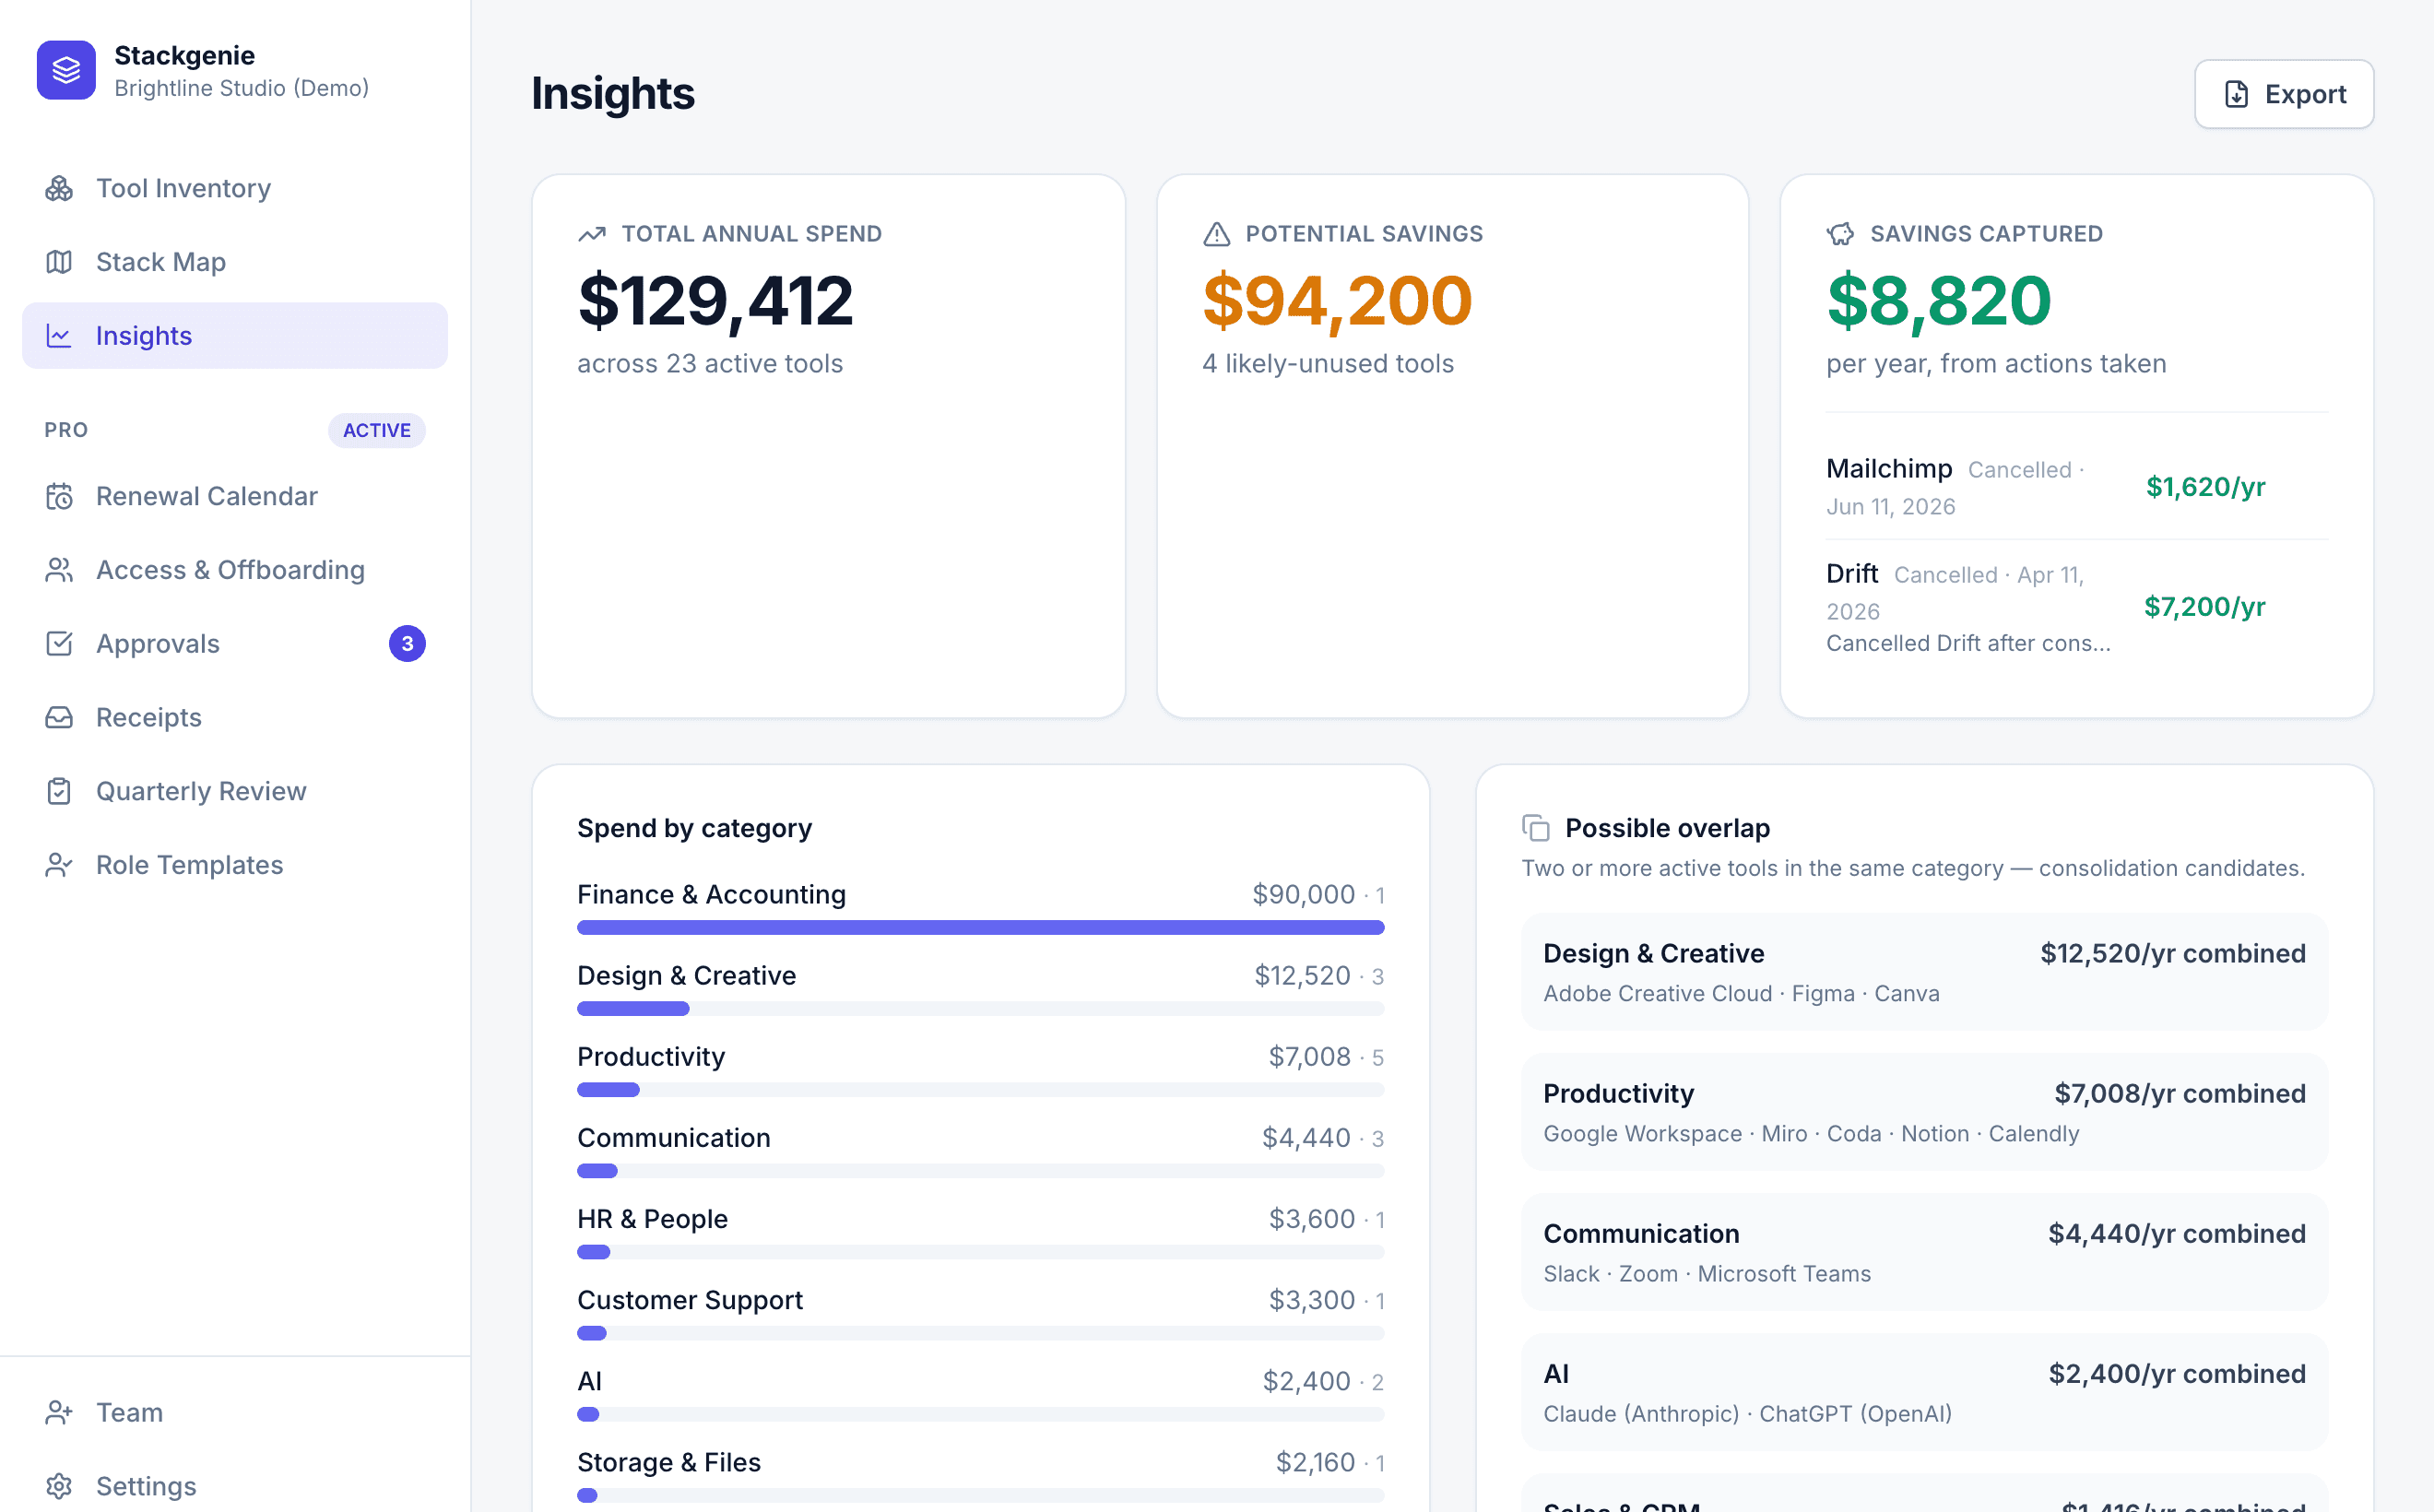This screenshot has width=2434, height=1512.
Task: Click the copy icon beside Possible overlap
Action: 1535,828
